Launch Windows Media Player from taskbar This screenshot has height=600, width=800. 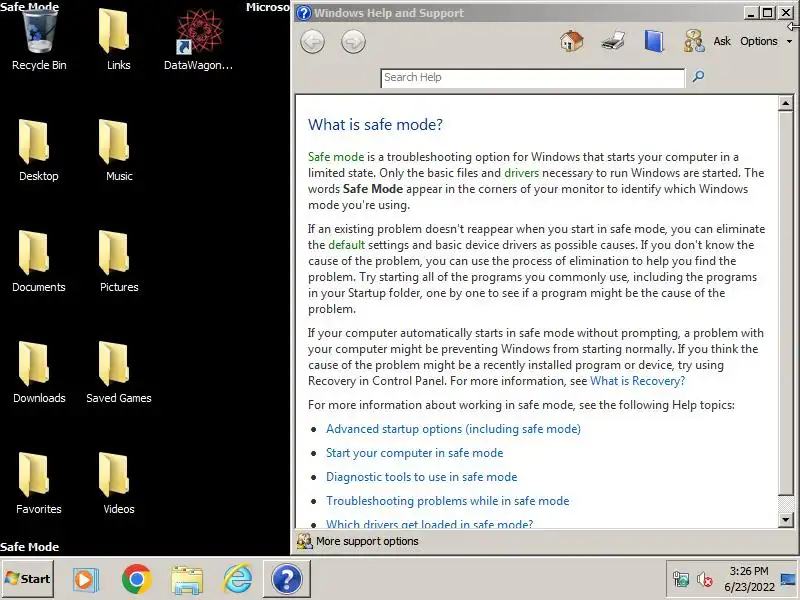pyautogui.click(x=86, y=580)
